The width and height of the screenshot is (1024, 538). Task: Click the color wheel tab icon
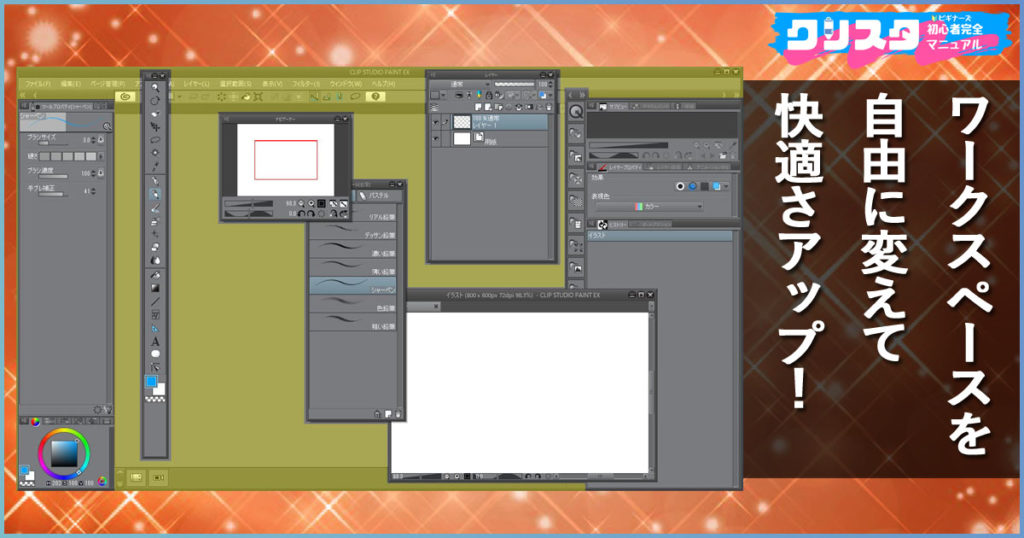(35, 421)
